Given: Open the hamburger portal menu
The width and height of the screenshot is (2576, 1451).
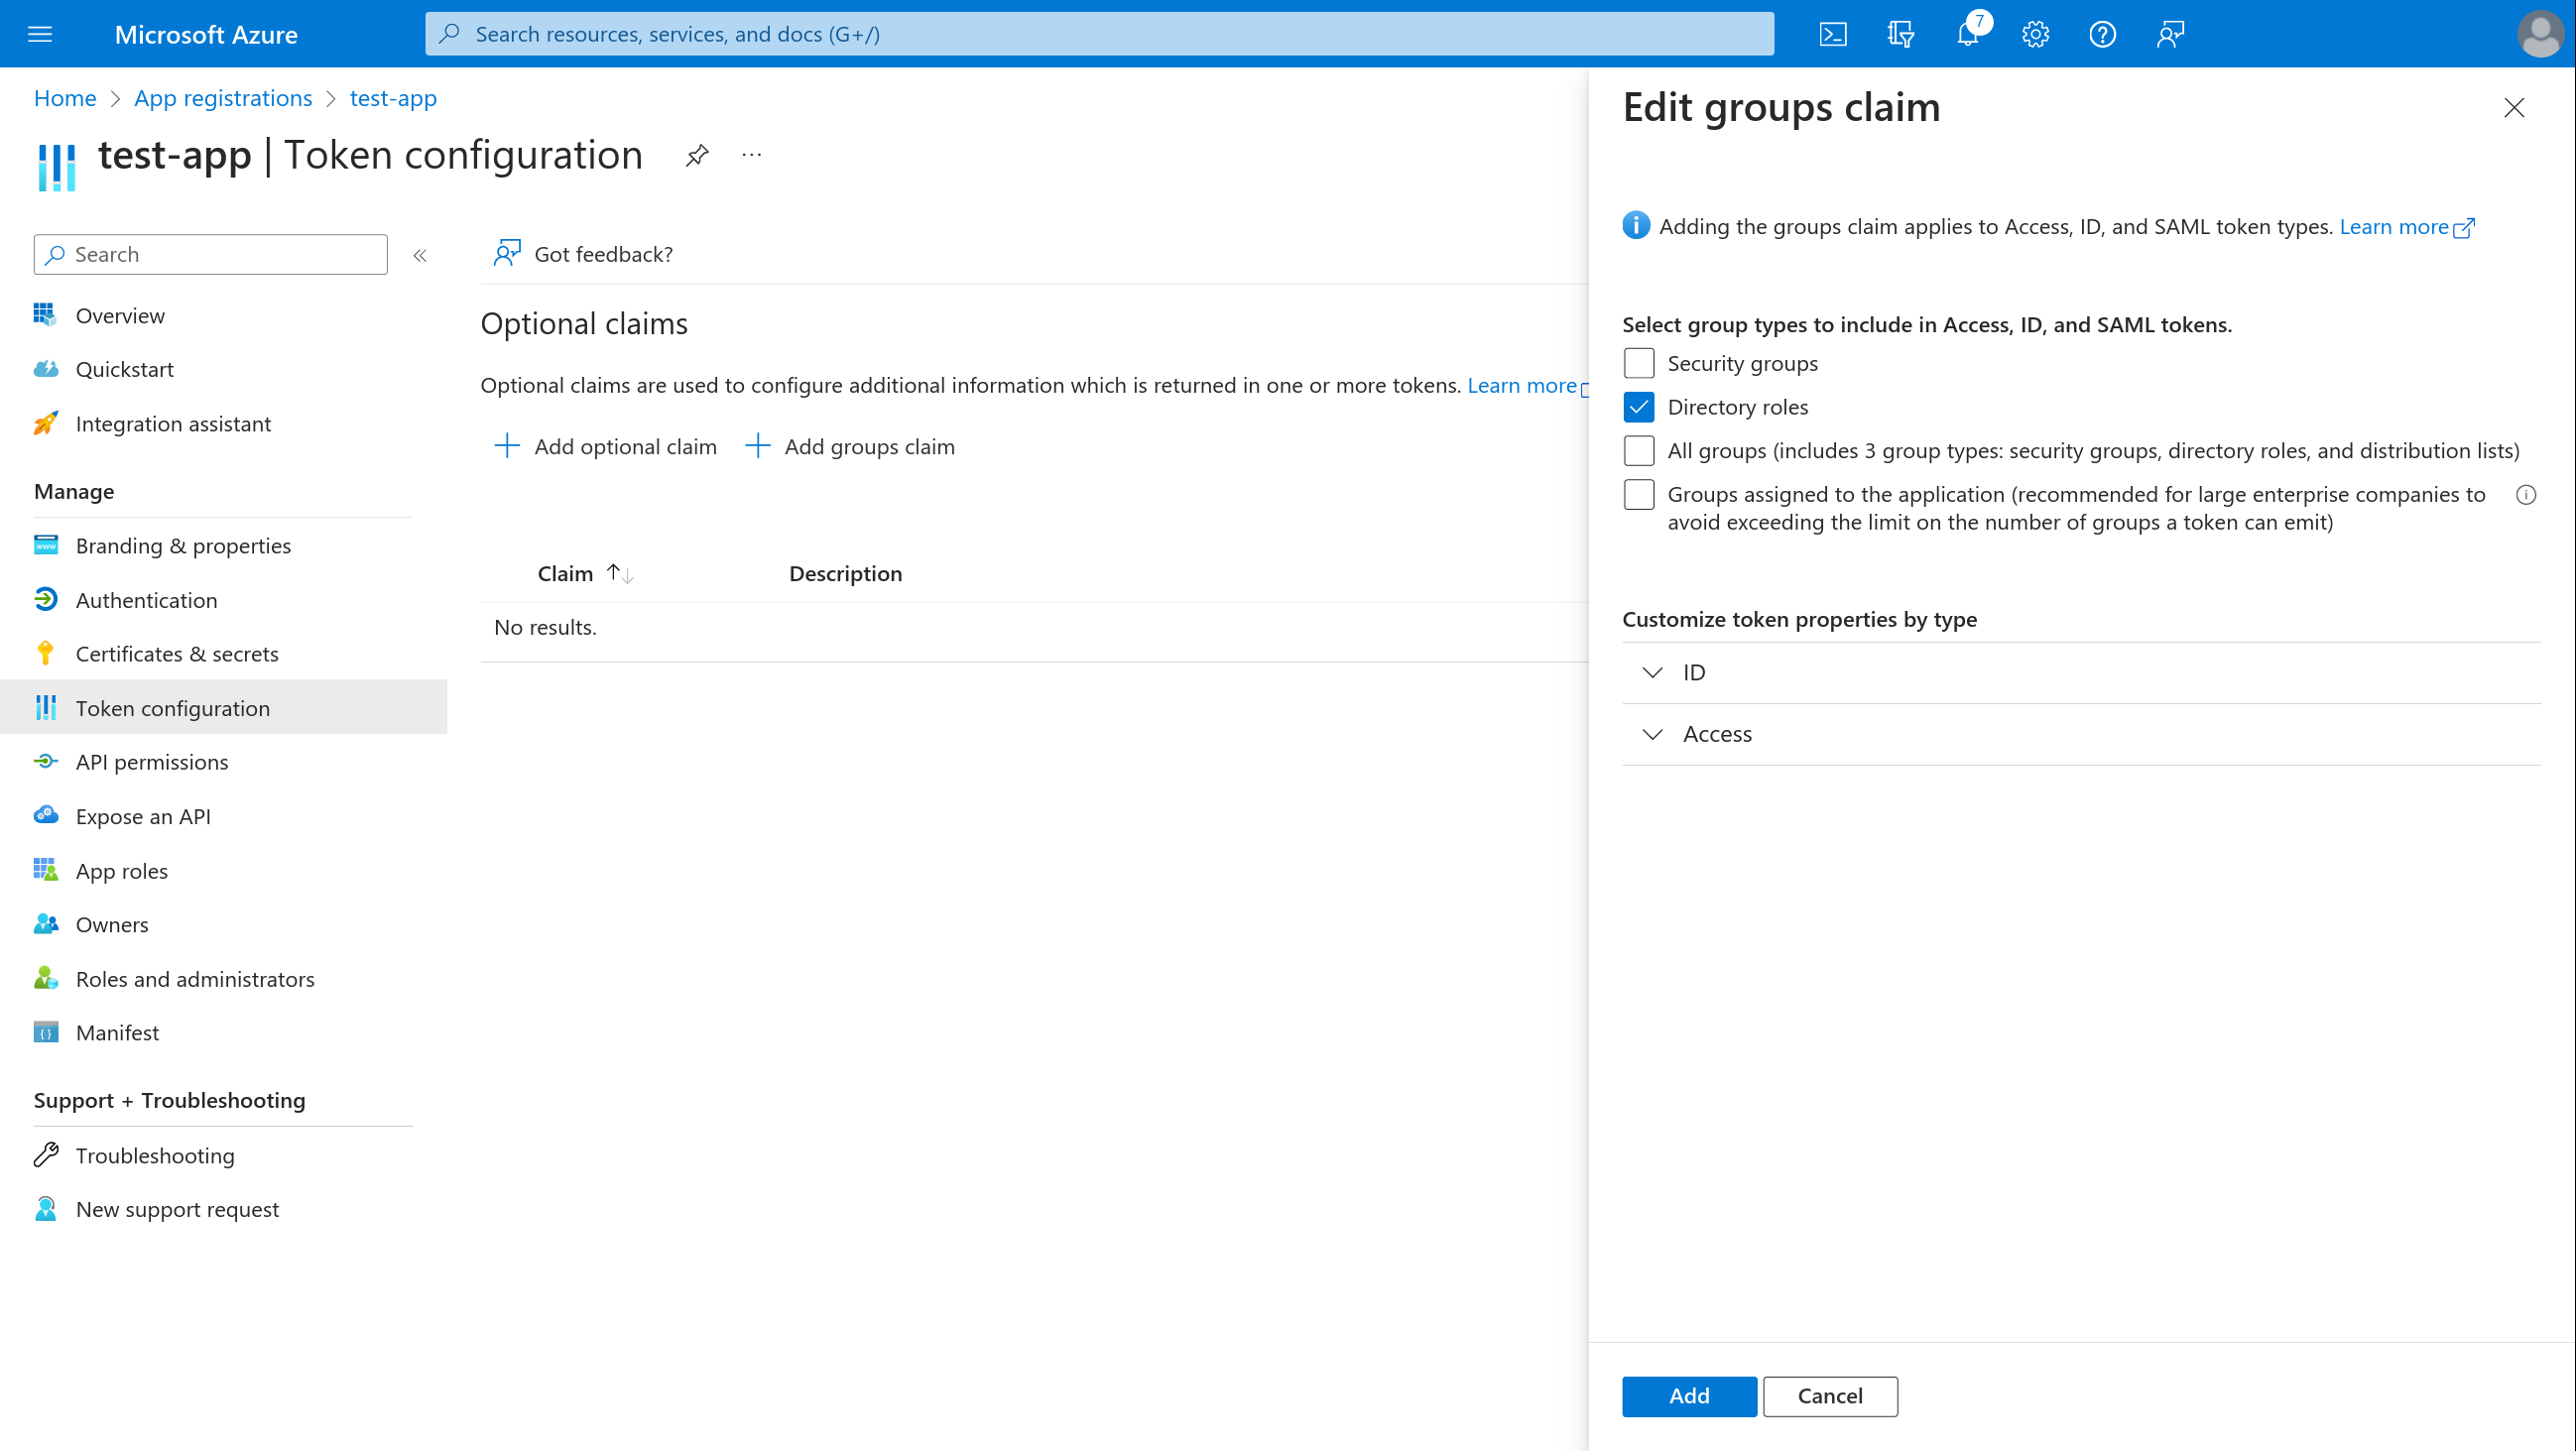Looking at the screenshot, I should click(39, 33).
